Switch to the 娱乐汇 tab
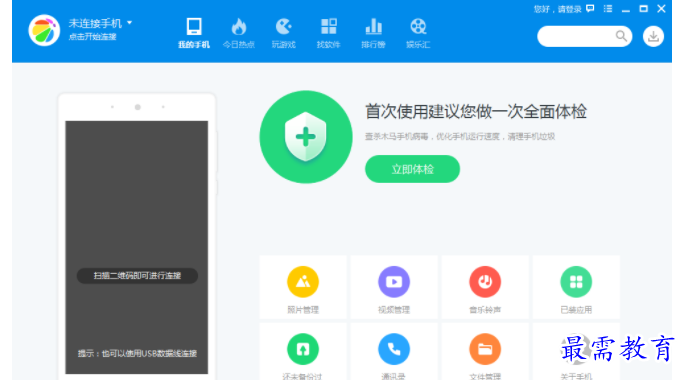The height and width of the screenshot is (380, 683). pos(418,33)
